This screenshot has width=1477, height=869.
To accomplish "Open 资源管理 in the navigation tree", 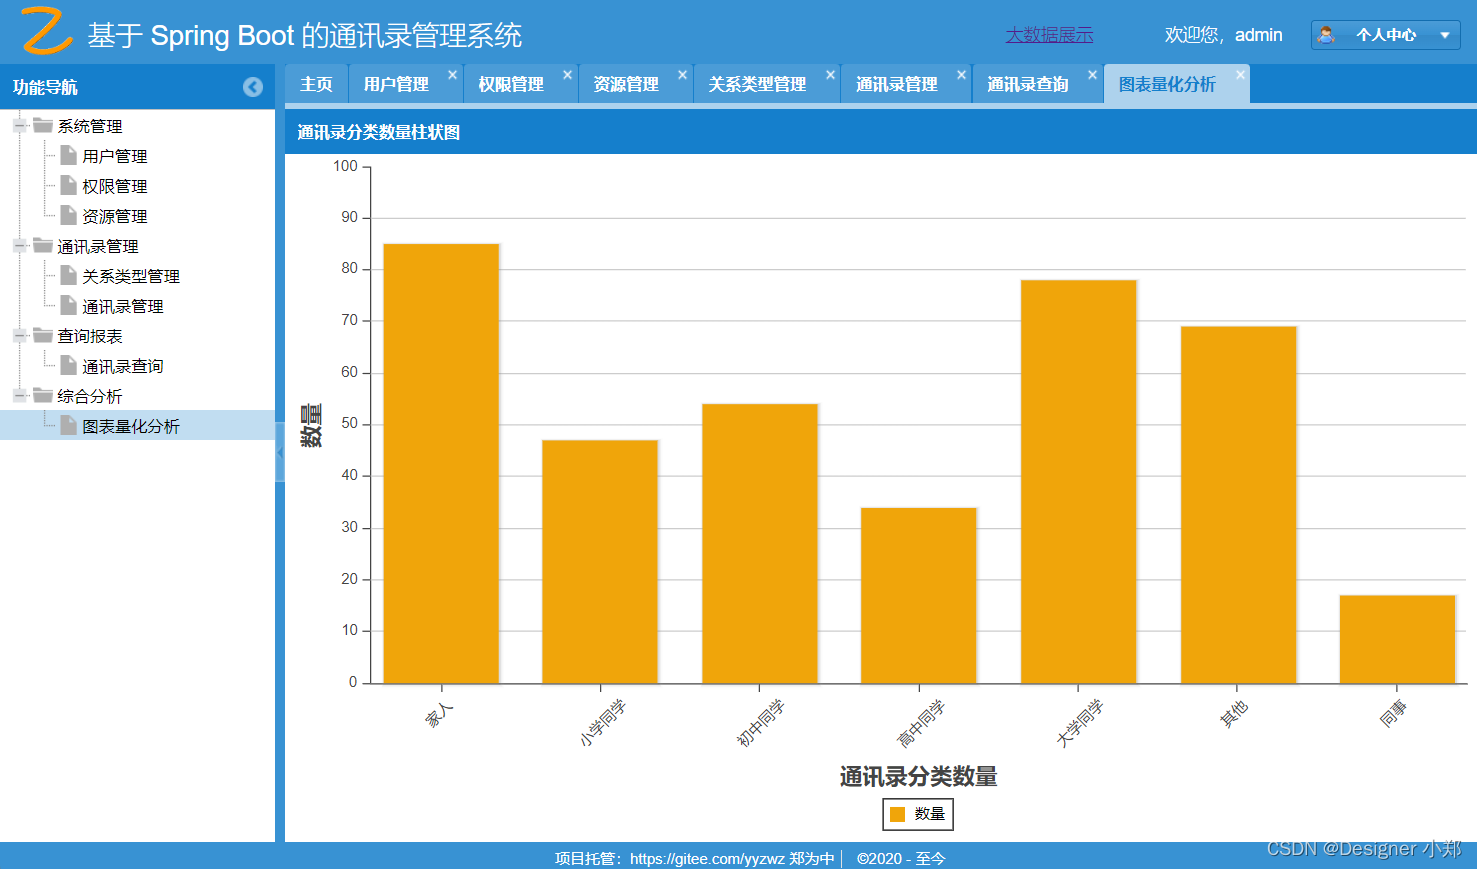I will [x=114, y=216].
